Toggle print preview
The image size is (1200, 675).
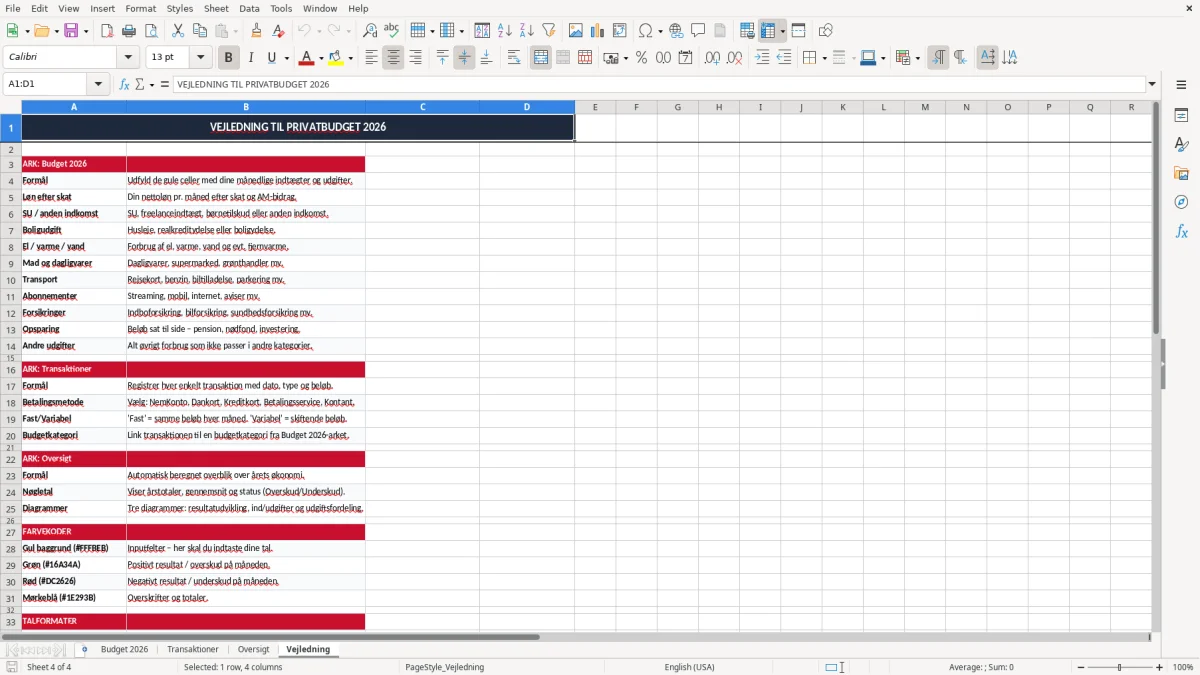coord(151,31)
